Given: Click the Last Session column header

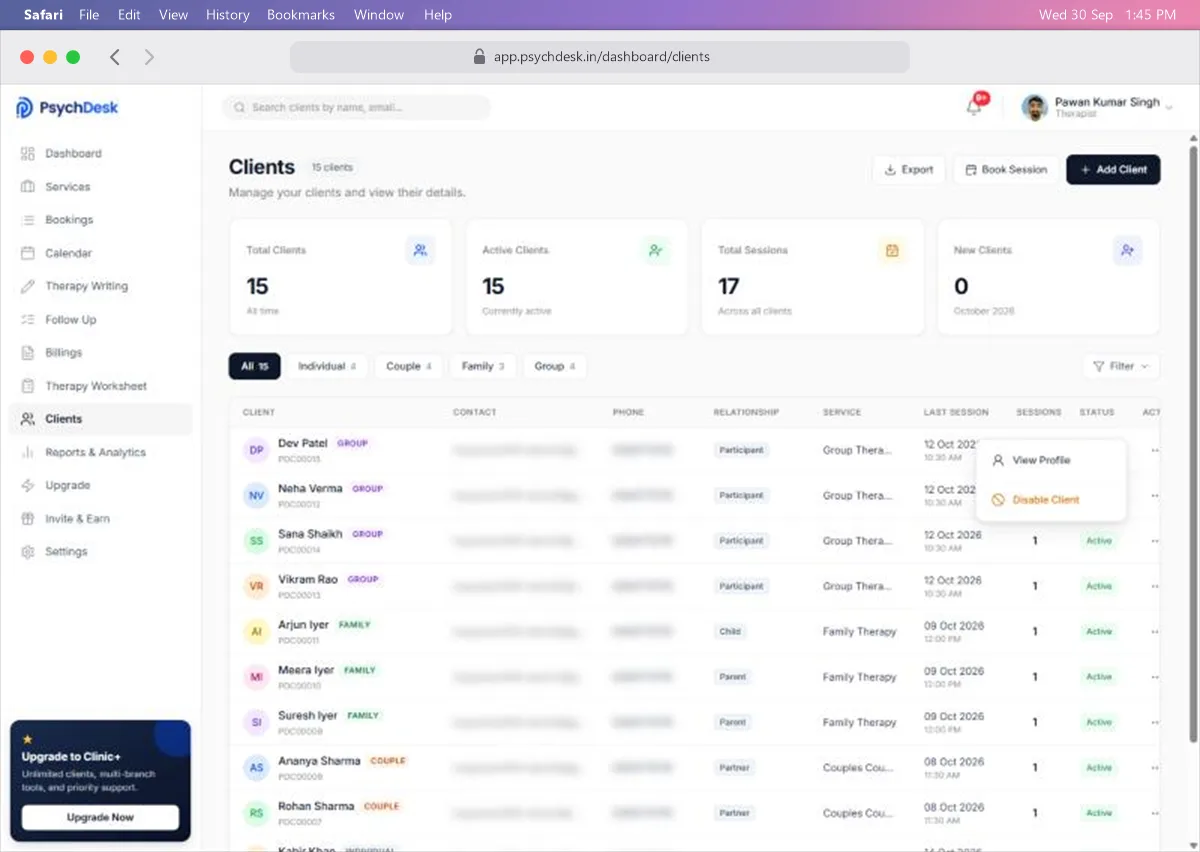Looking at the screenshot, I should (x=956, y=412).
